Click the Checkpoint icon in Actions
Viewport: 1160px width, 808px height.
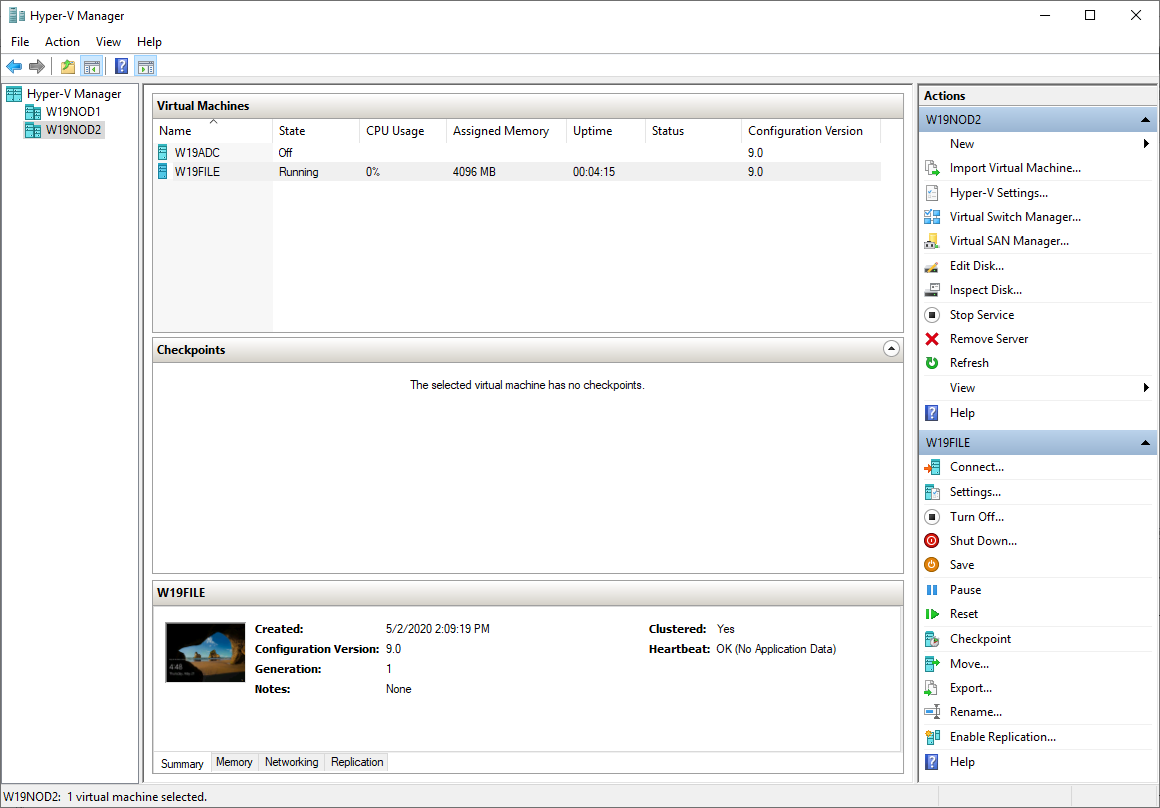932,639
